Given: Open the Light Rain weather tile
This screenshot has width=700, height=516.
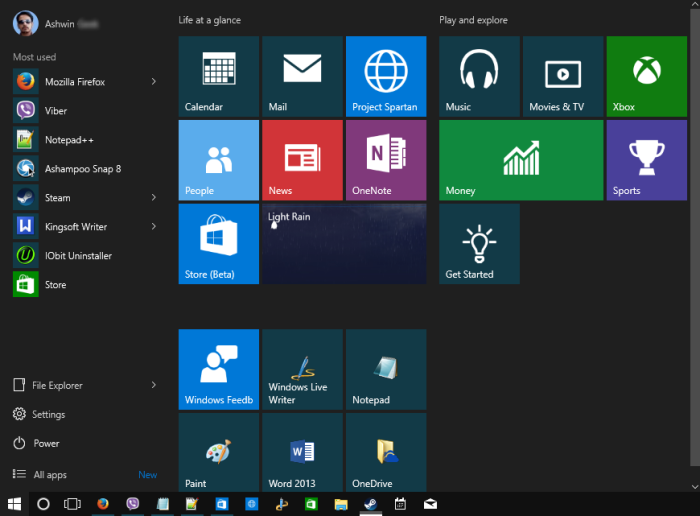Looking at the screenshot, I should click(x=344, y=244).
